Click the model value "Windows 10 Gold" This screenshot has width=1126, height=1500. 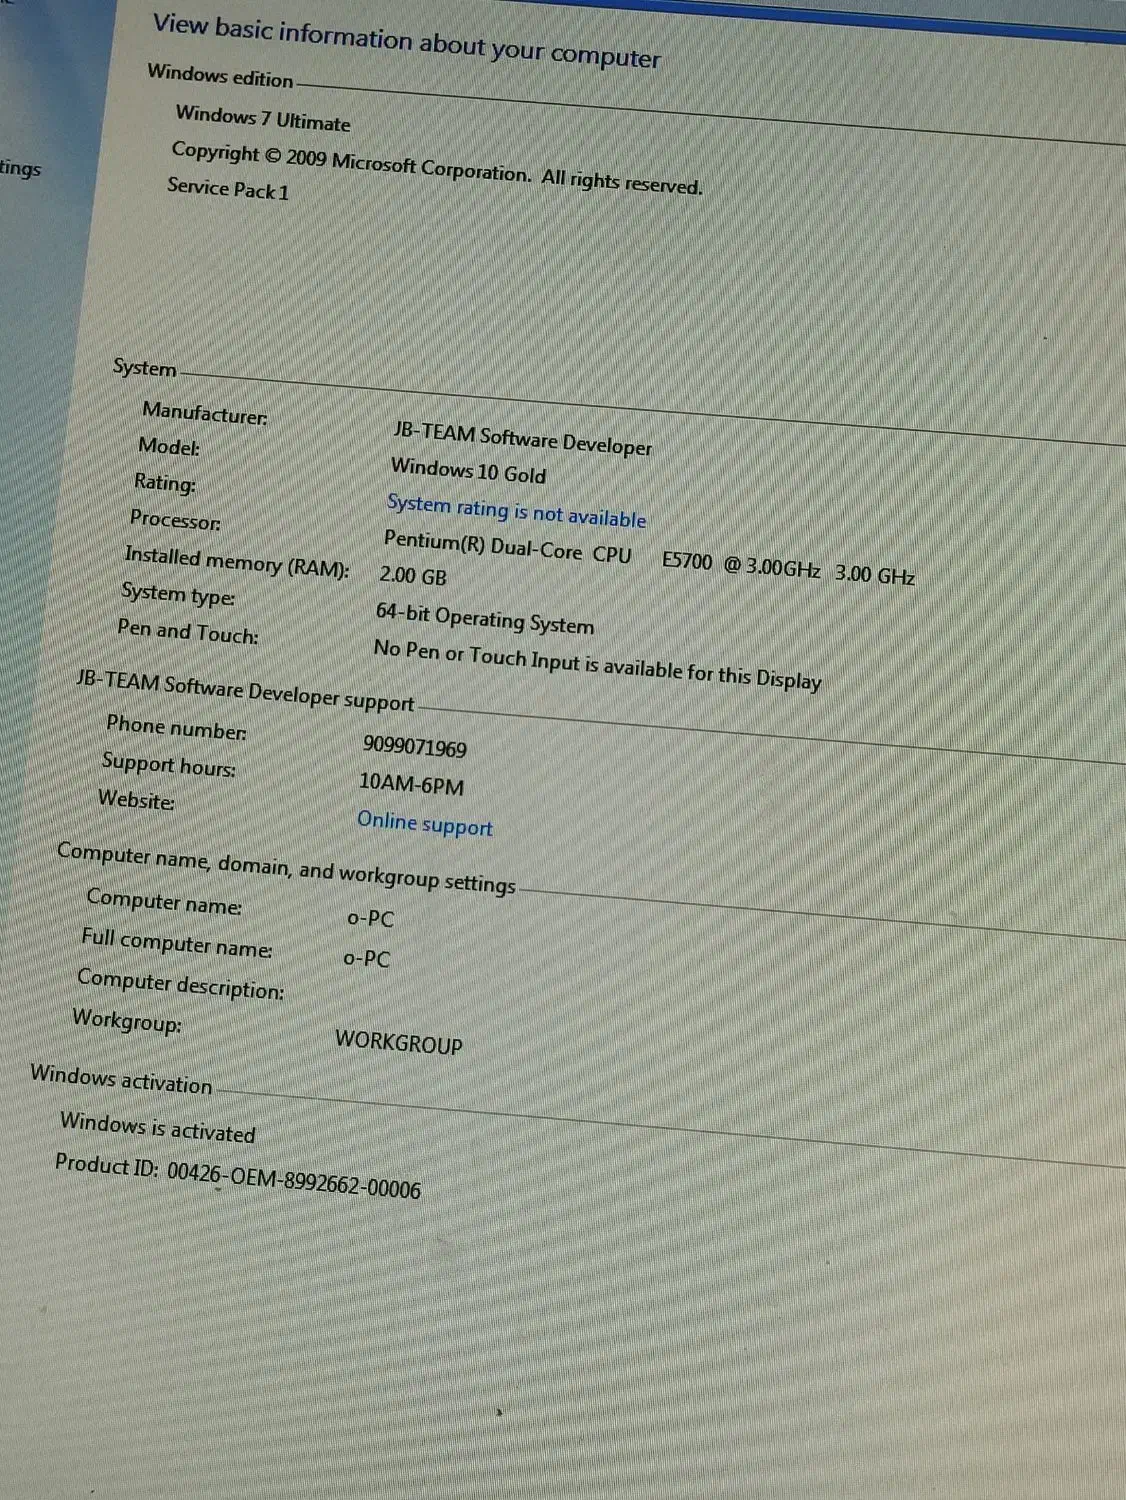point(468,471)
